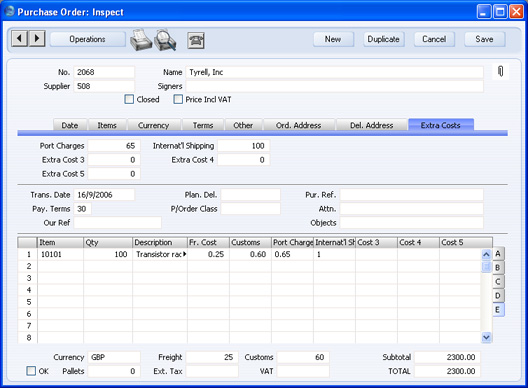Screen dimensions: 528x388
Task: Open attachments via paperclip icon
Action: click(x=500, y=71)
